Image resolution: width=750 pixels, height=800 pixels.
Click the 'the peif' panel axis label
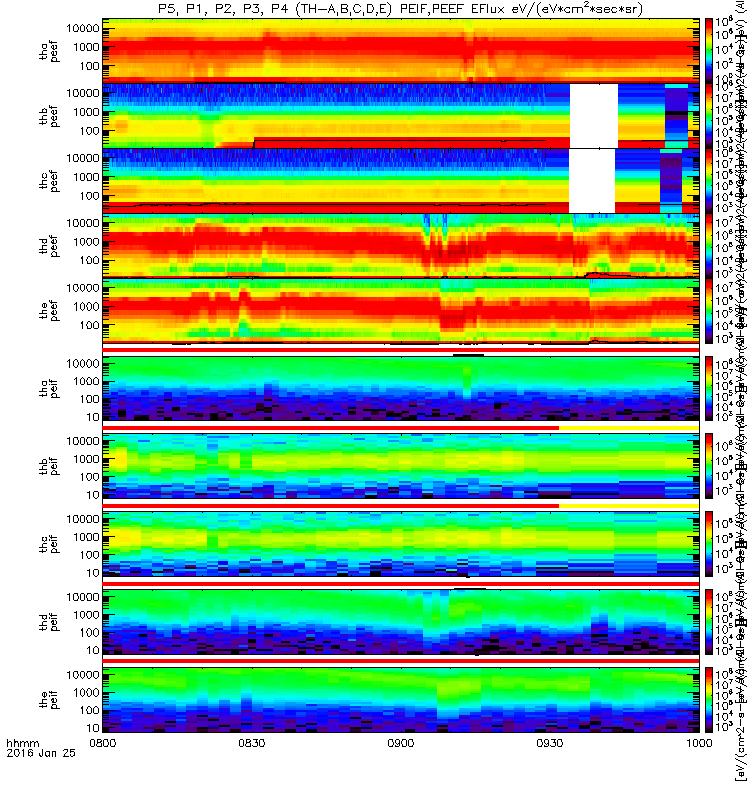49,699
